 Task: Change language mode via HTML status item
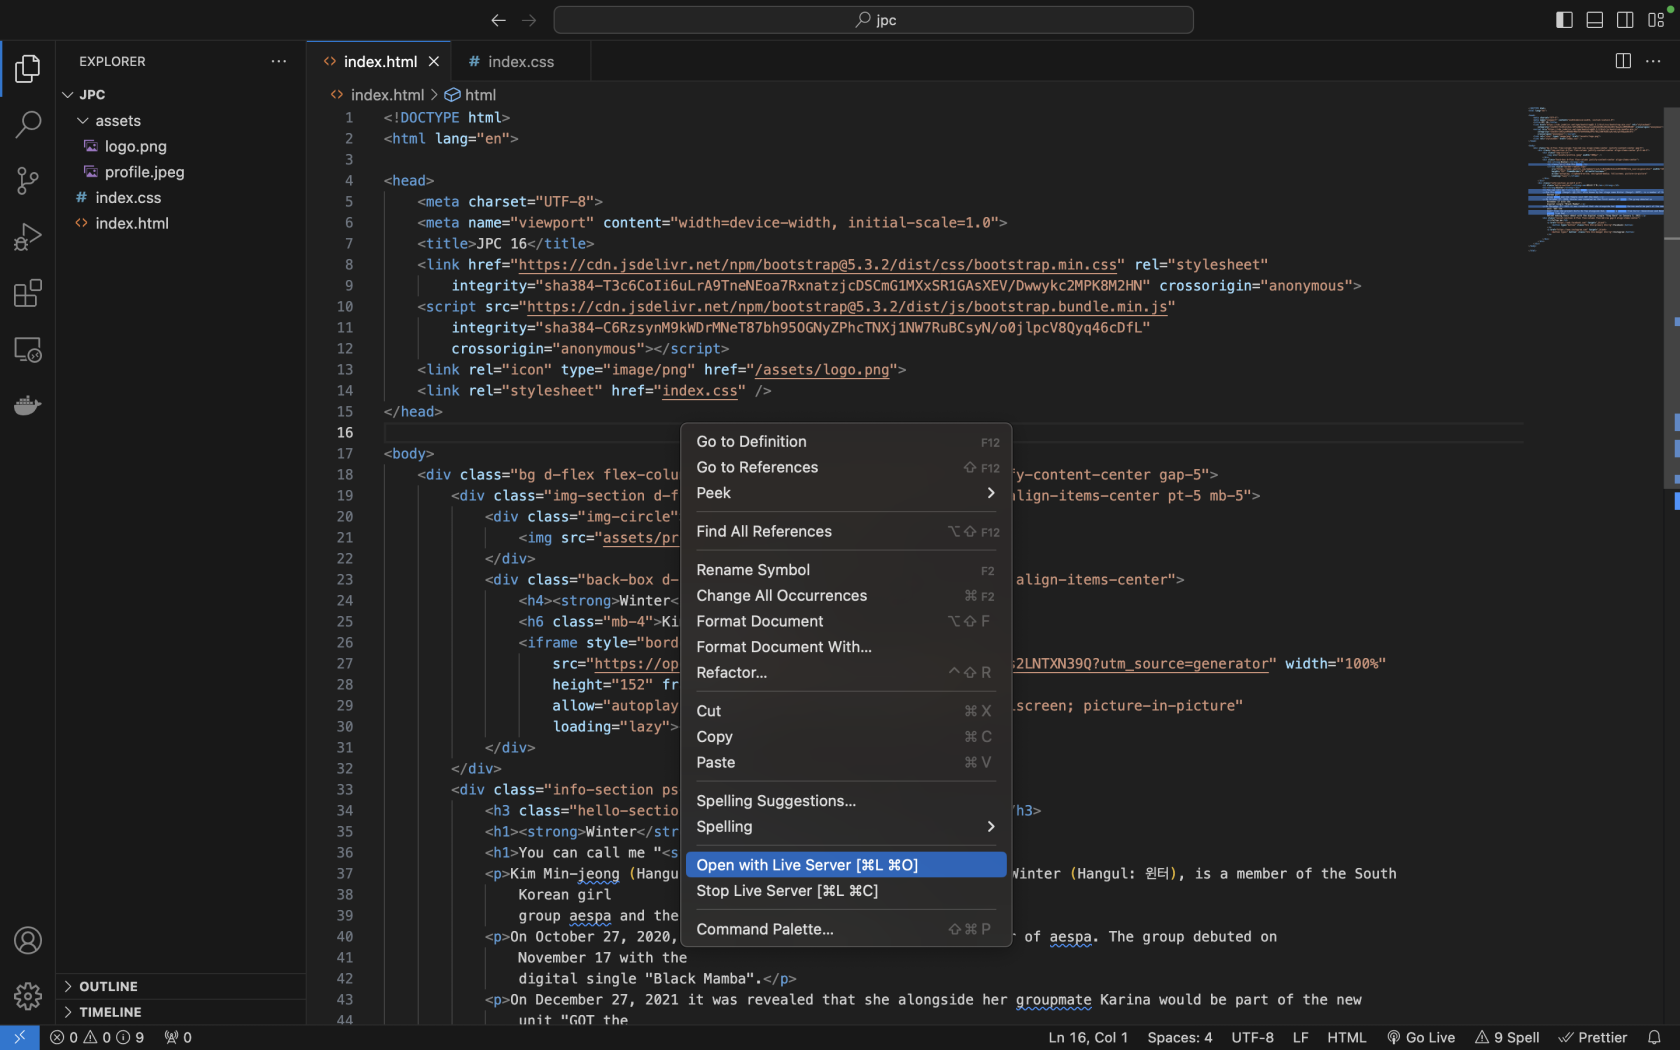[x=1346, y=1037]
